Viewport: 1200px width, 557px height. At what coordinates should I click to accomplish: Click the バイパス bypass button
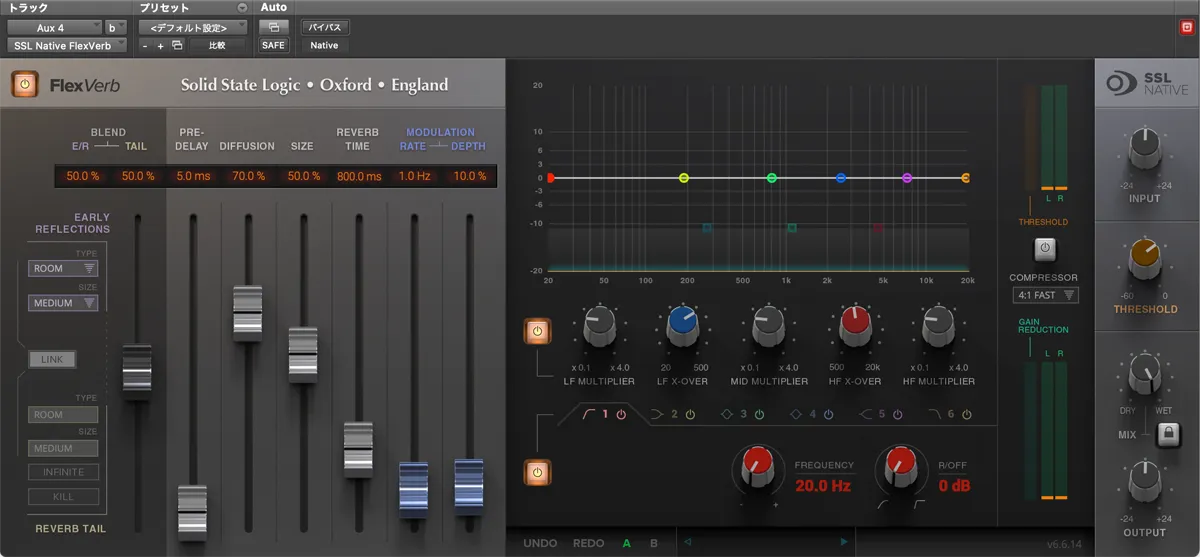(324, 27)
